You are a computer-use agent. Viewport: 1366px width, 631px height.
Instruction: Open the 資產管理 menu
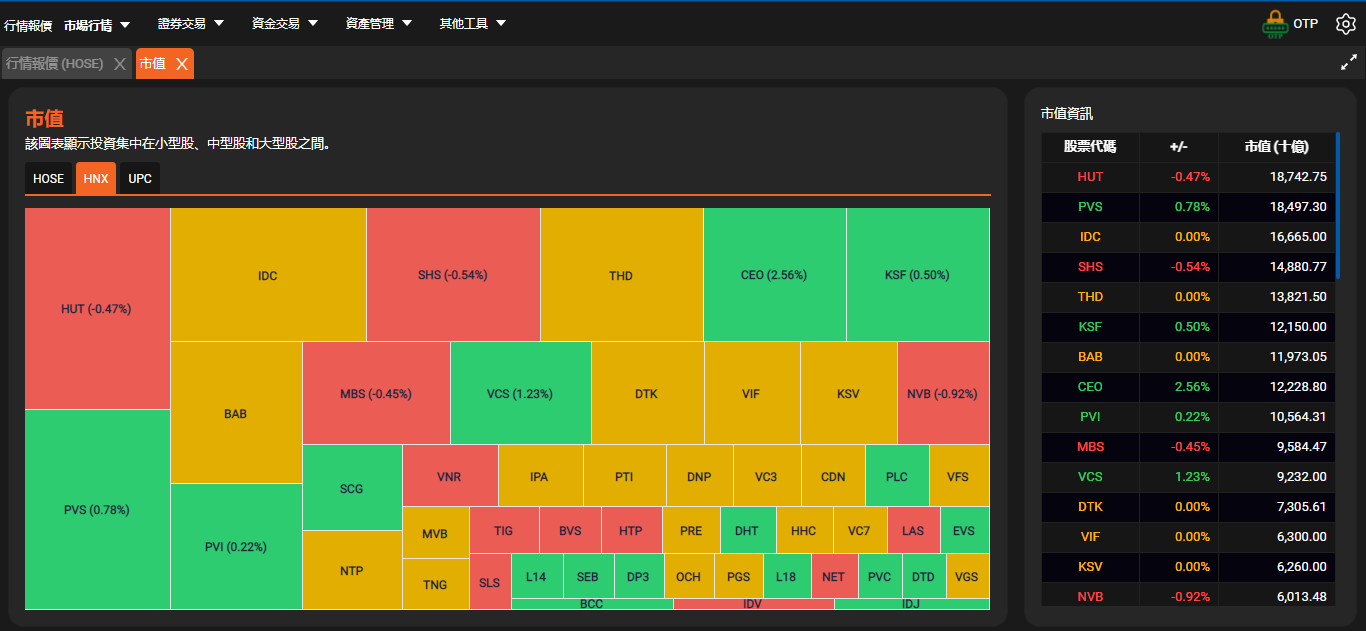pos(378,23)
